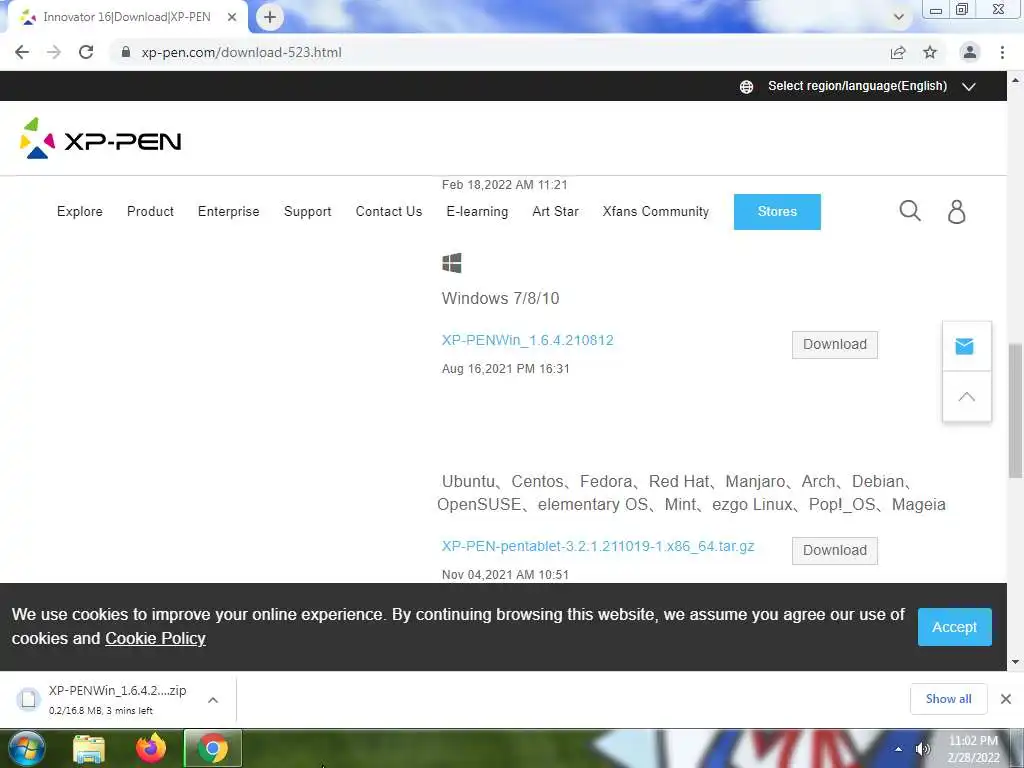Select the Aug 16,2021 PM 16:31 date
1024x768 pixels.
pos(505,369)
